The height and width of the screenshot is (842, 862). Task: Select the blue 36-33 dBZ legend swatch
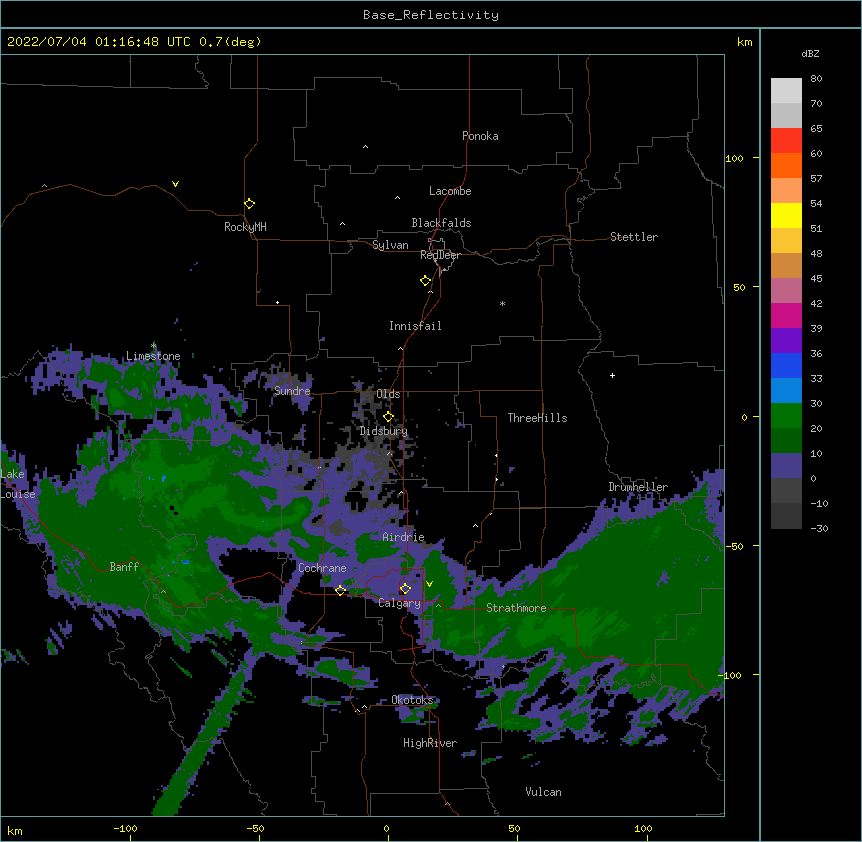pyautogui.click(x=786, y=365)
